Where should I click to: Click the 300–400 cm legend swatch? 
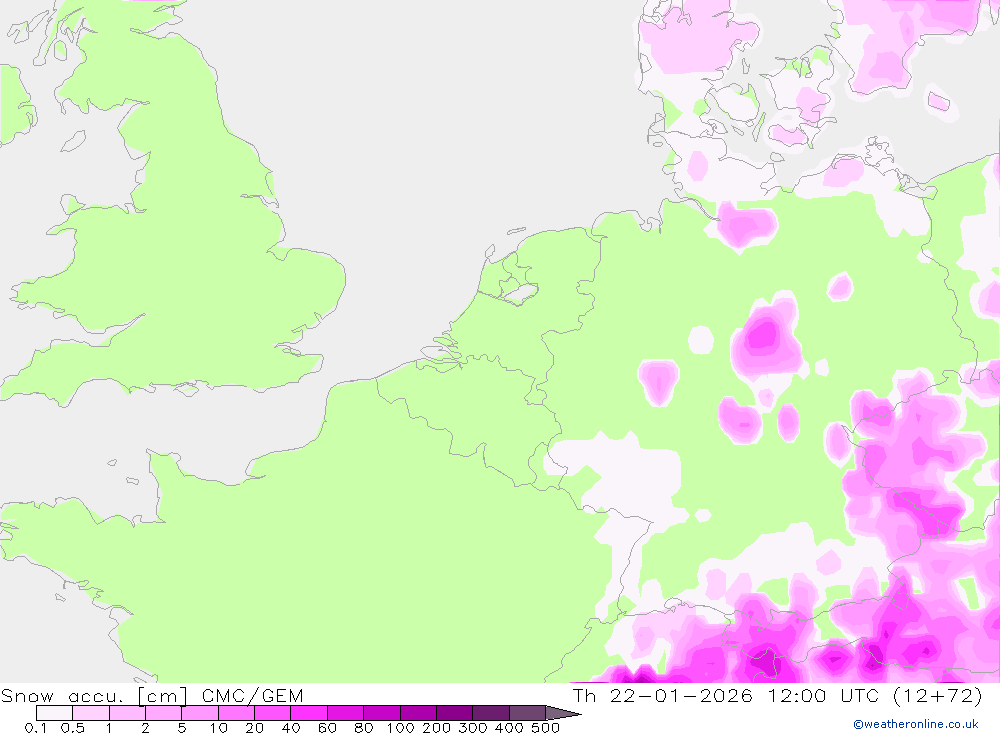491,713
